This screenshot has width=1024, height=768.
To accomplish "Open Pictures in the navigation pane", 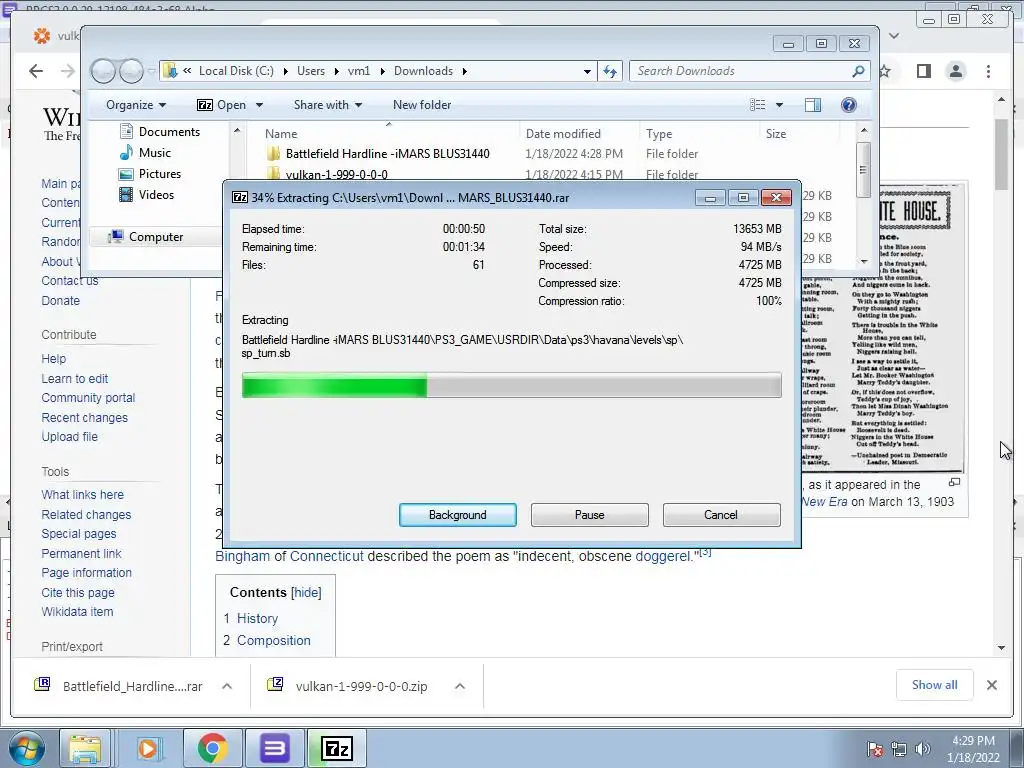I will point(150,174).
